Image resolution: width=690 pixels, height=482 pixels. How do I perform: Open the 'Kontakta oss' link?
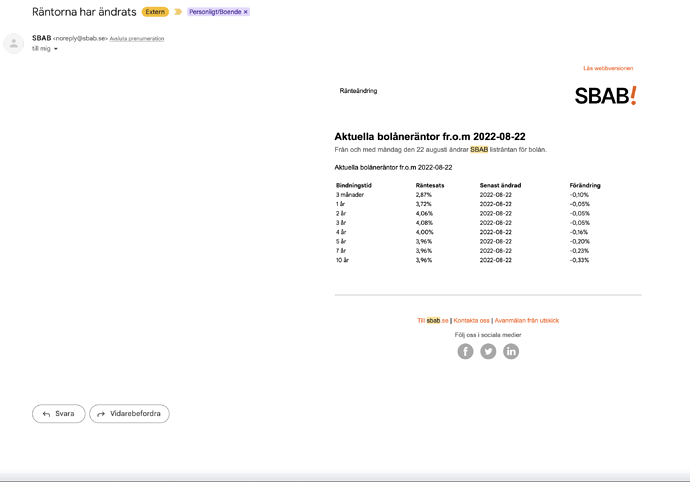471,320
